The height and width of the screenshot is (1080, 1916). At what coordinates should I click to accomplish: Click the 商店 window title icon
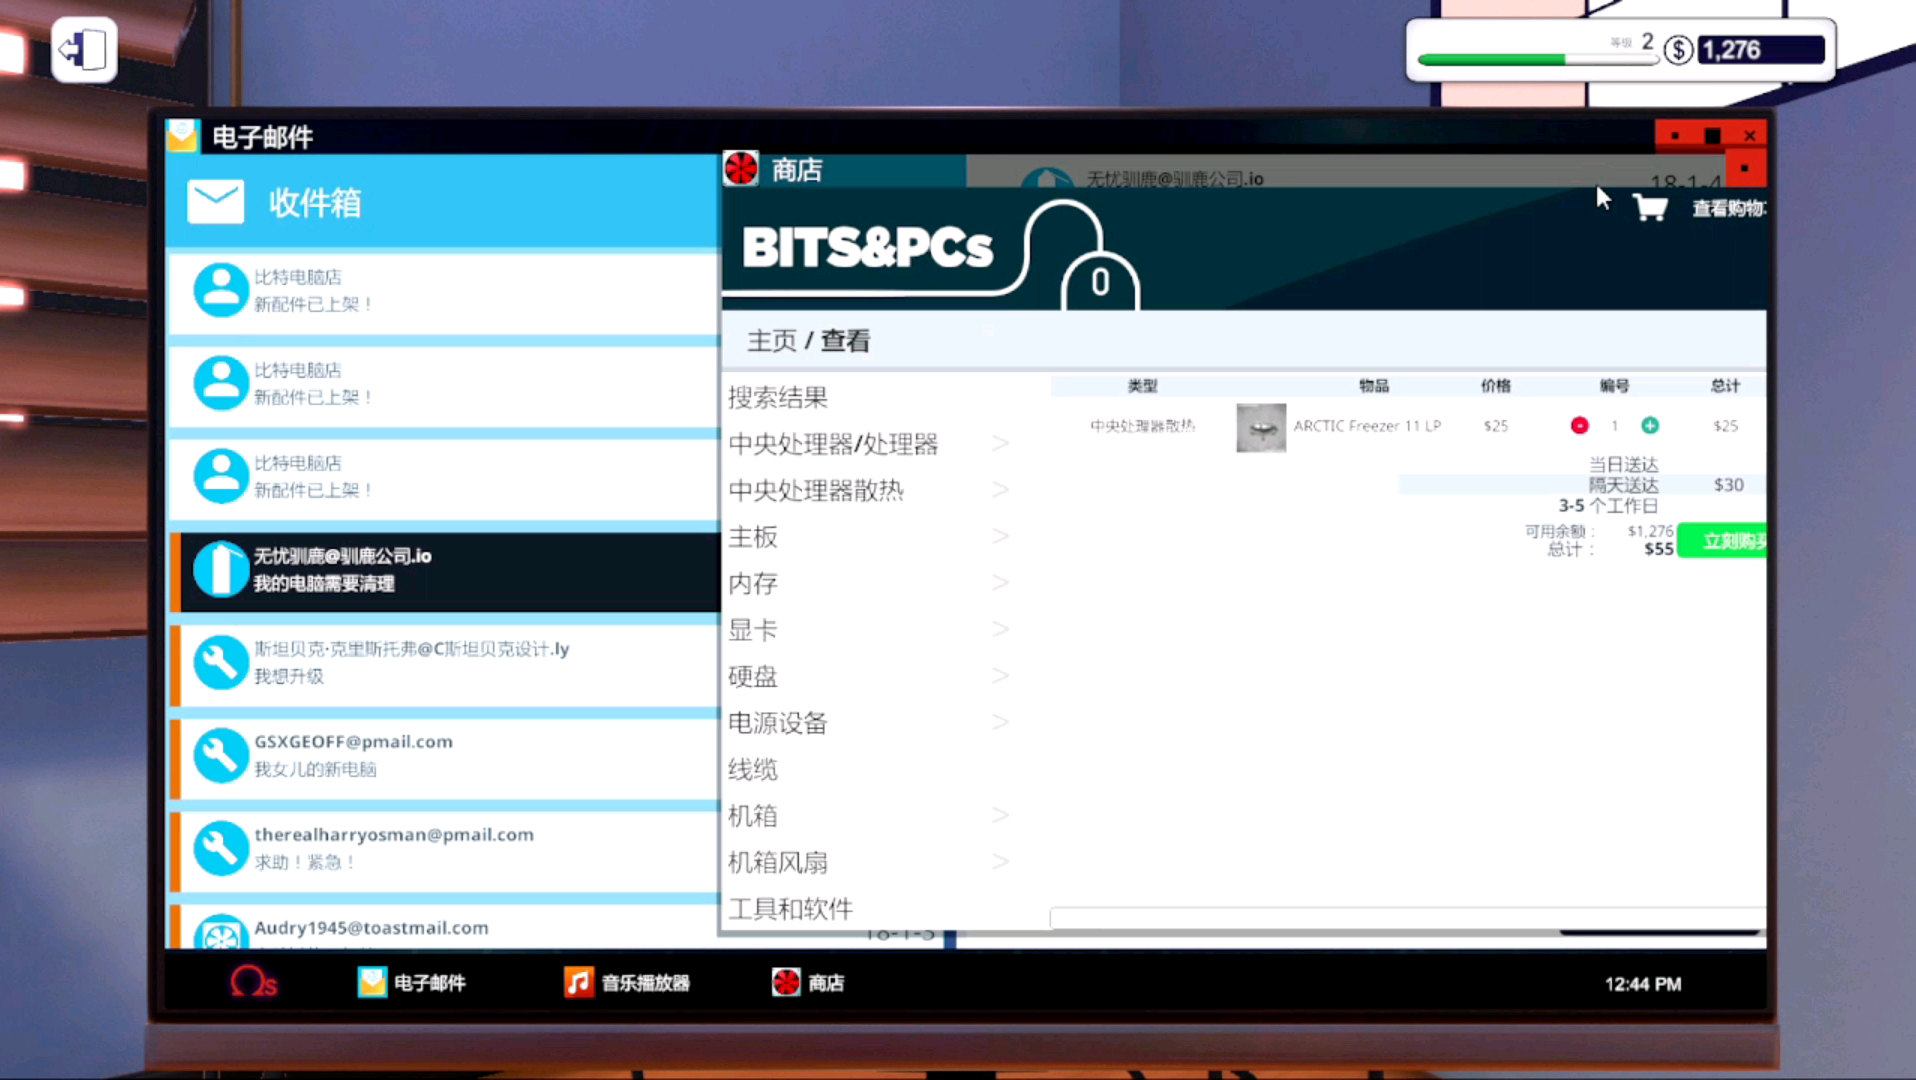pos(741,169)
